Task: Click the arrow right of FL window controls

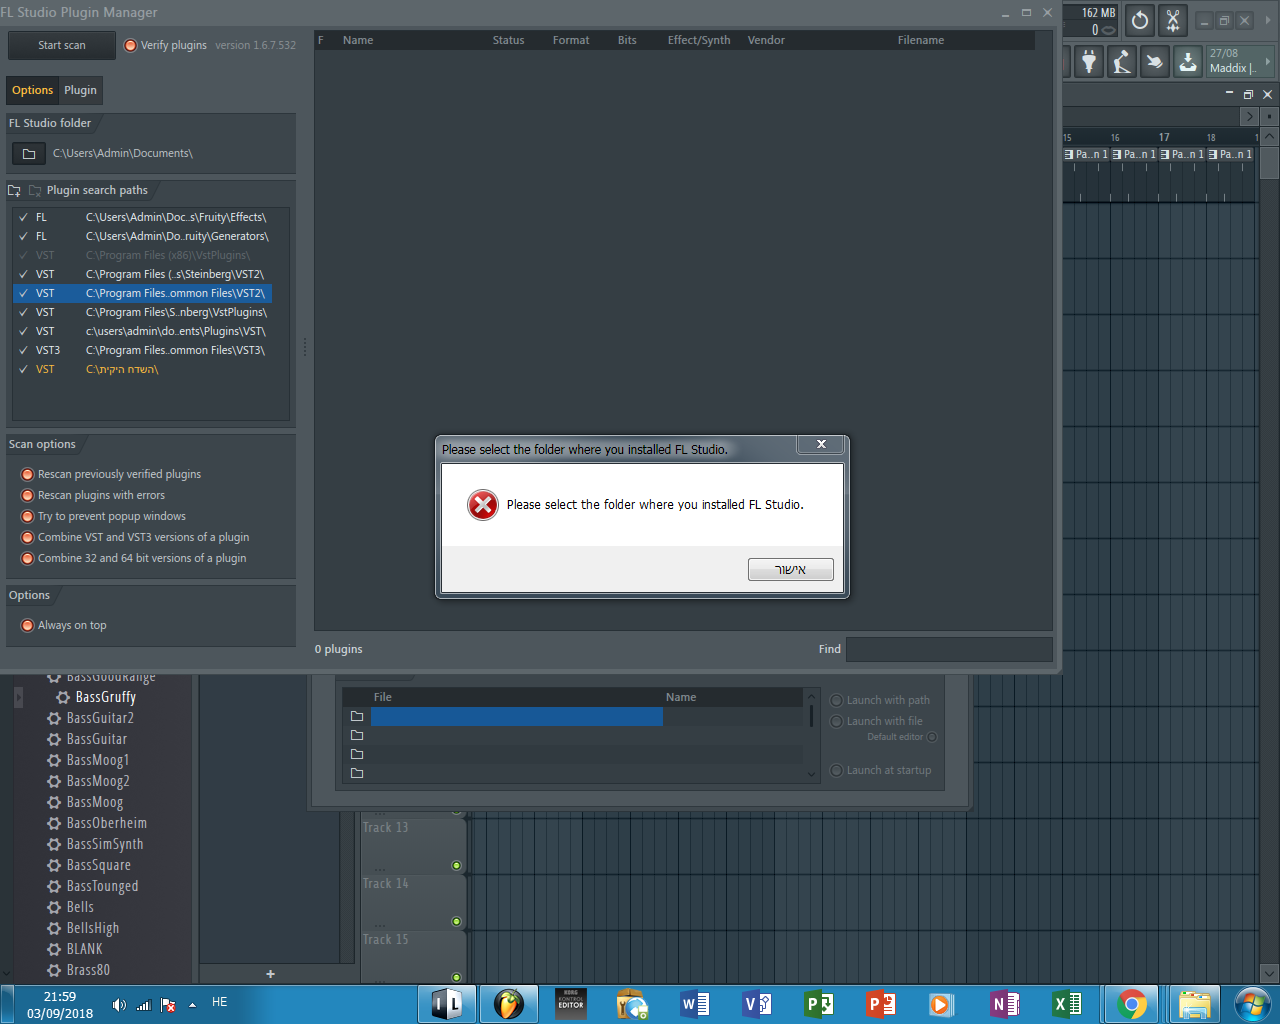Action: coord(1266,20)
